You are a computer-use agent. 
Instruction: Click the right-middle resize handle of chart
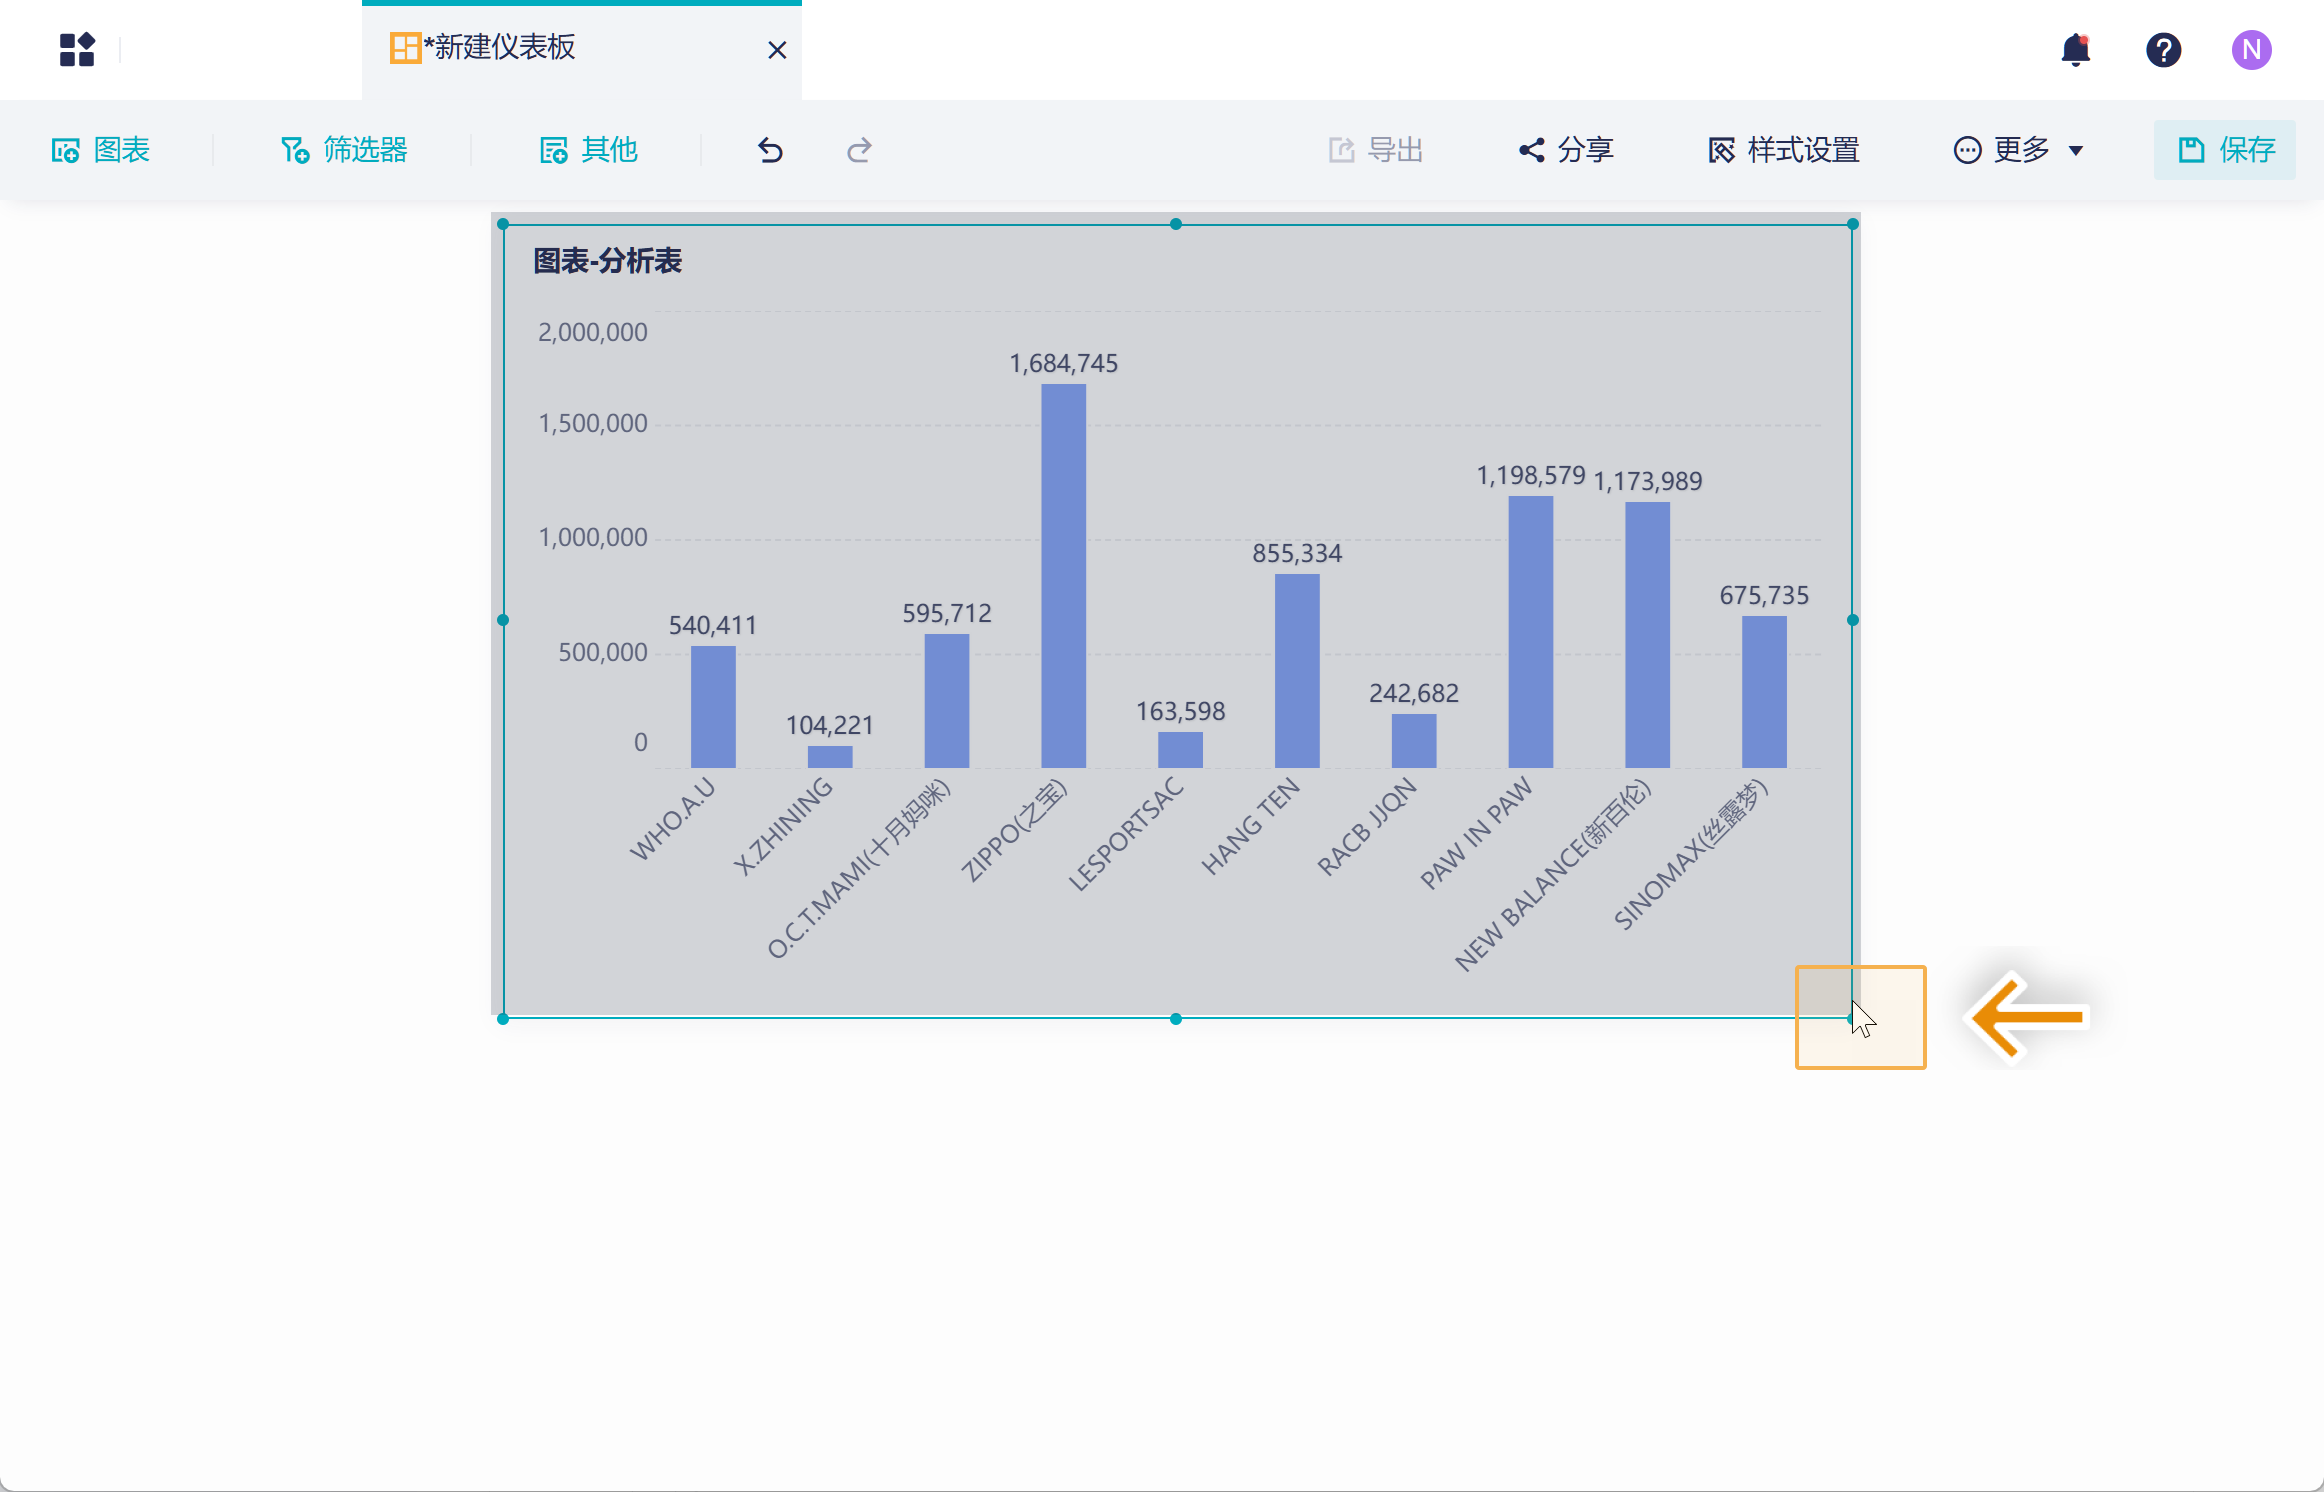pyautogui.click(x=1853, y=620)
